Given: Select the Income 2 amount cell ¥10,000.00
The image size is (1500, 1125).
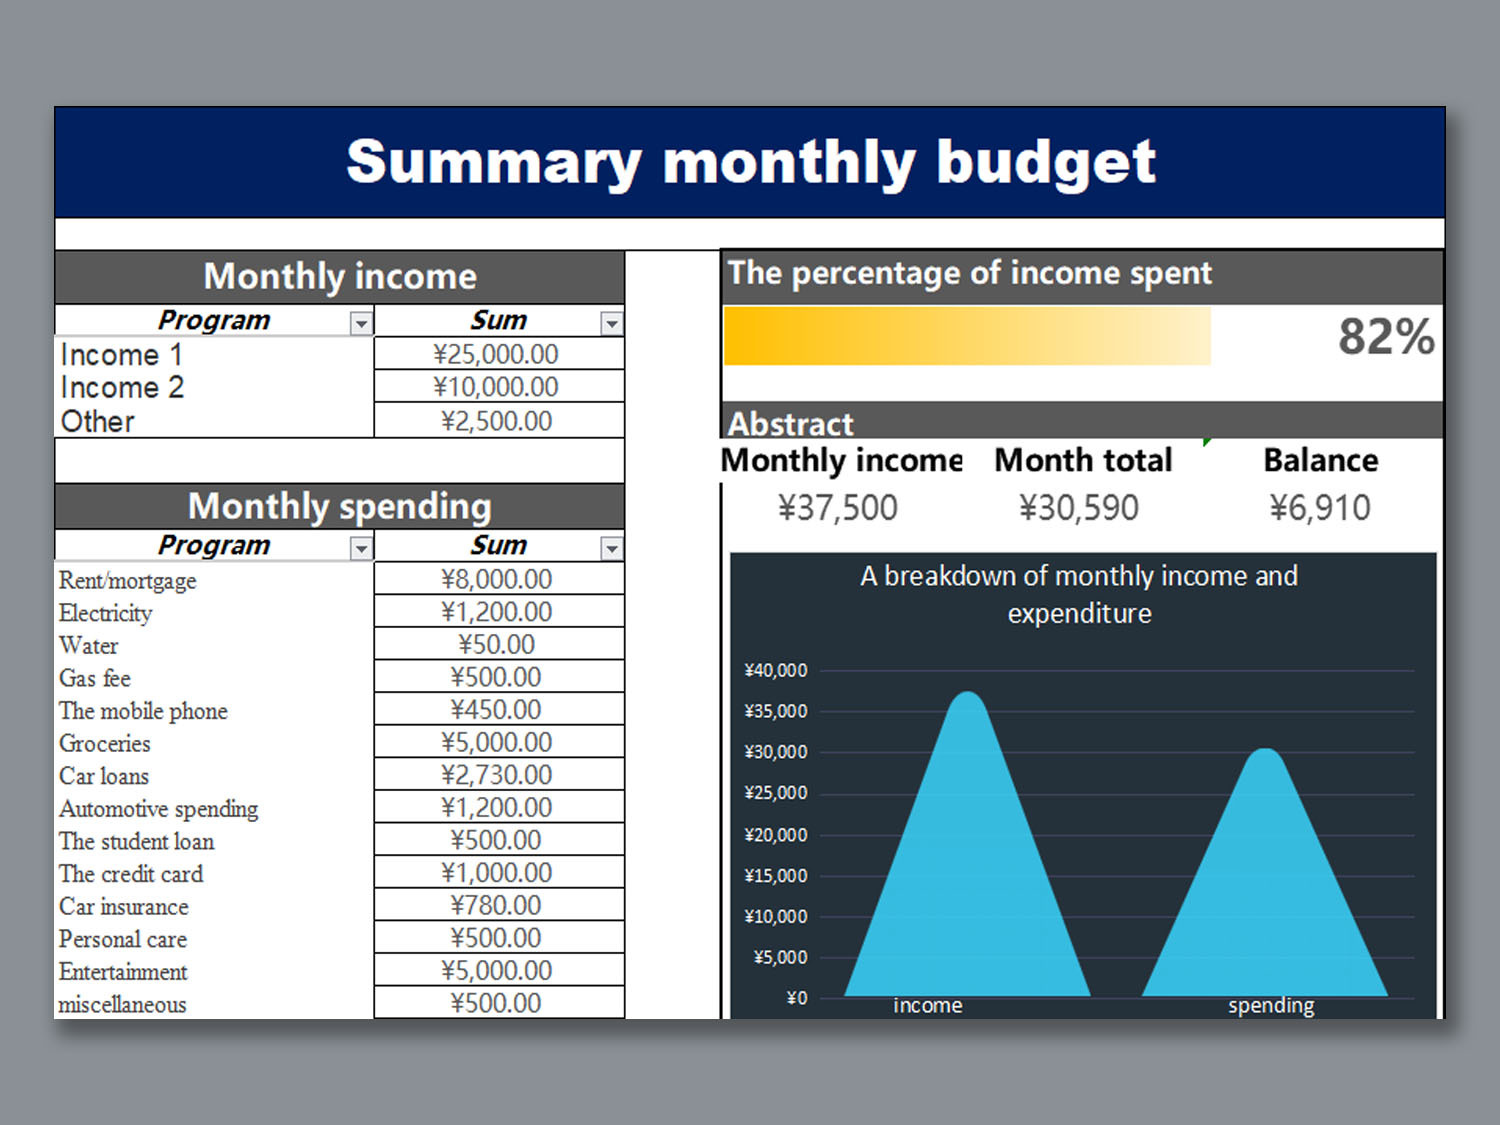Looking at the screenshot, I should pyautogui.click(x=497, y=387).
